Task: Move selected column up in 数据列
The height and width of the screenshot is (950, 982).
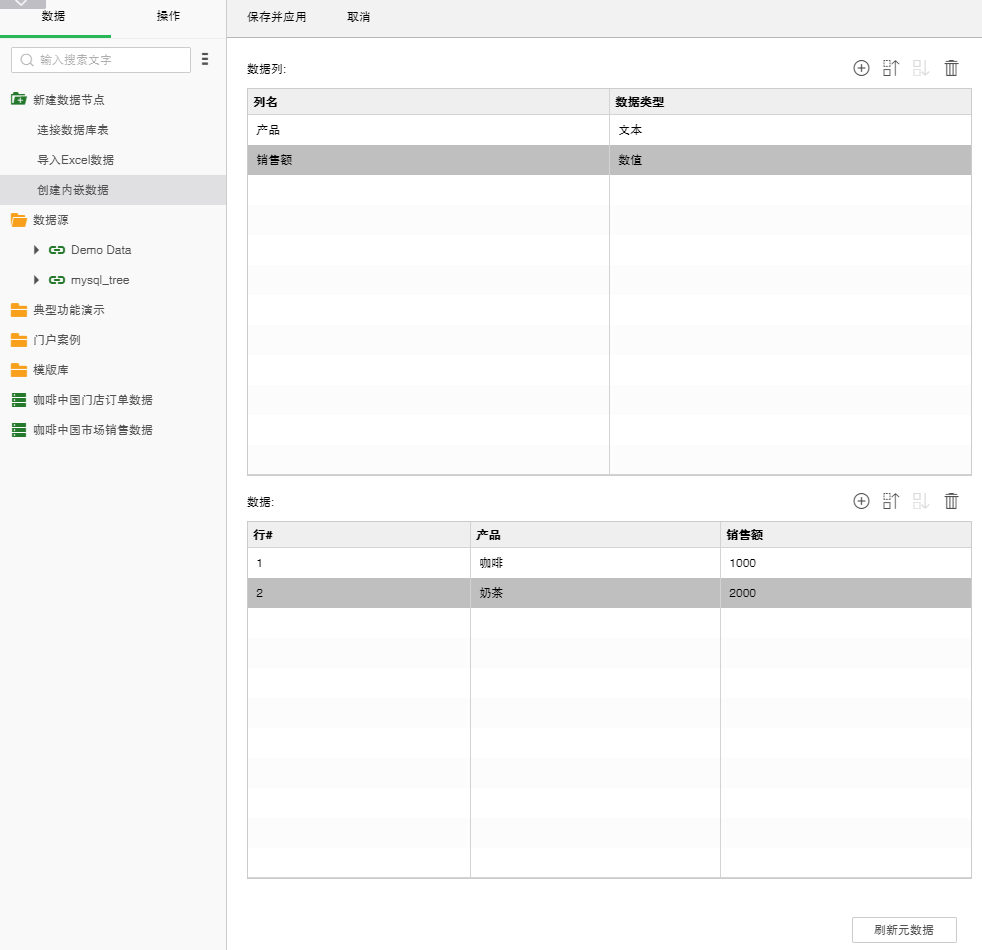Action: pos(891,68)
